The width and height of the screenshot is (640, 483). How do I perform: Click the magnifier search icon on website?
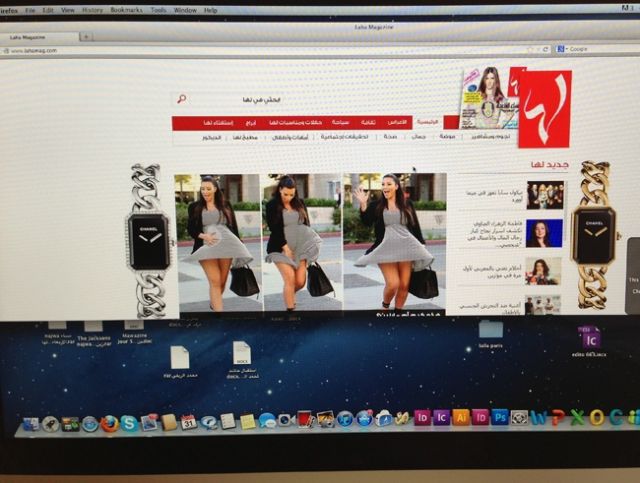coord(181,99)
